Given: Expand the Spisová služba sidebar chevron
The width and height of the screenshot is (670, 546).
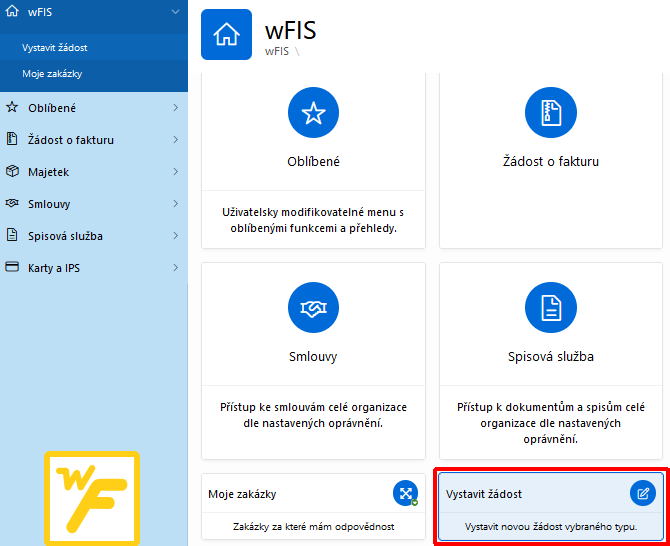Looking at the screenshot, I should pyautogui.click(x=176, y=236).
